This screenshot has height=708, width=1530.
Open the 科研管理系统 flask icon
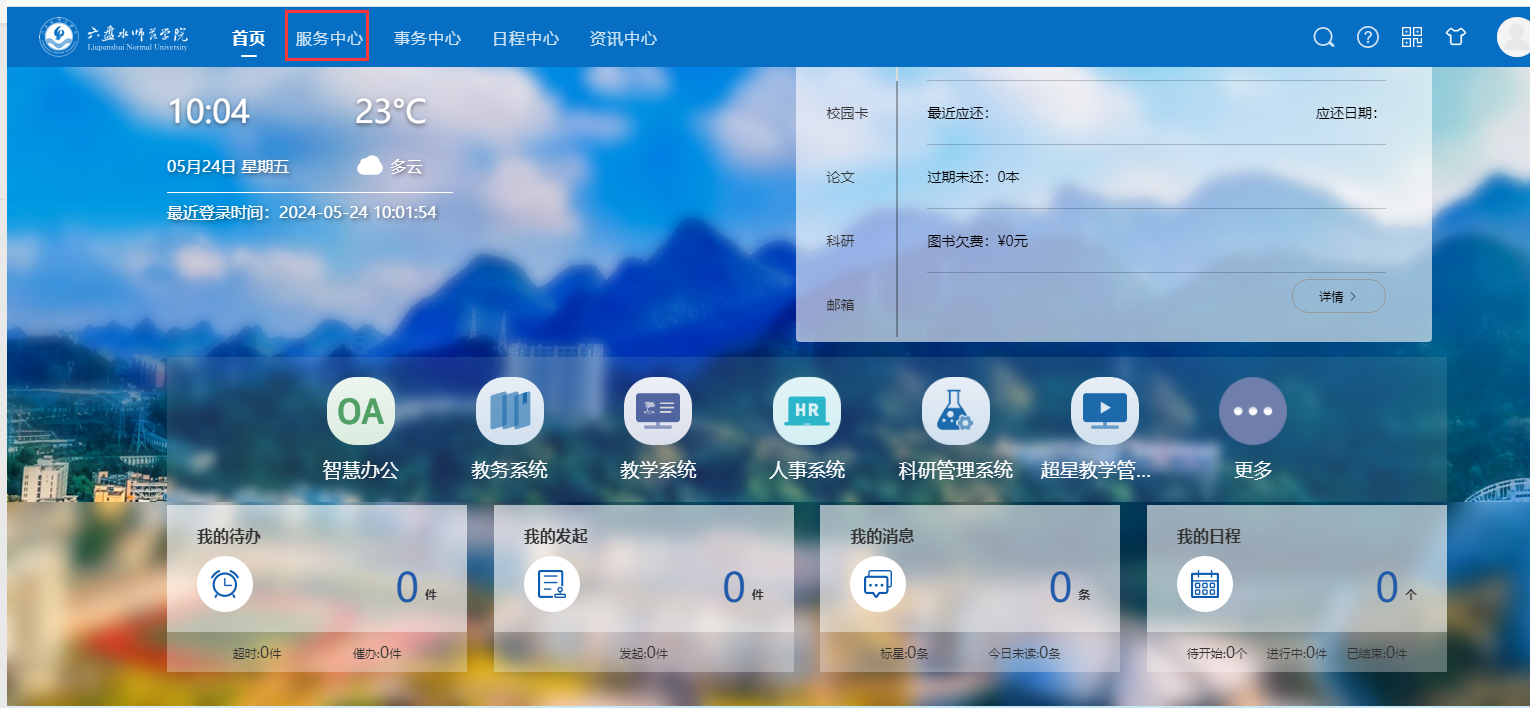pyautogui.click(x=956, y=411)
